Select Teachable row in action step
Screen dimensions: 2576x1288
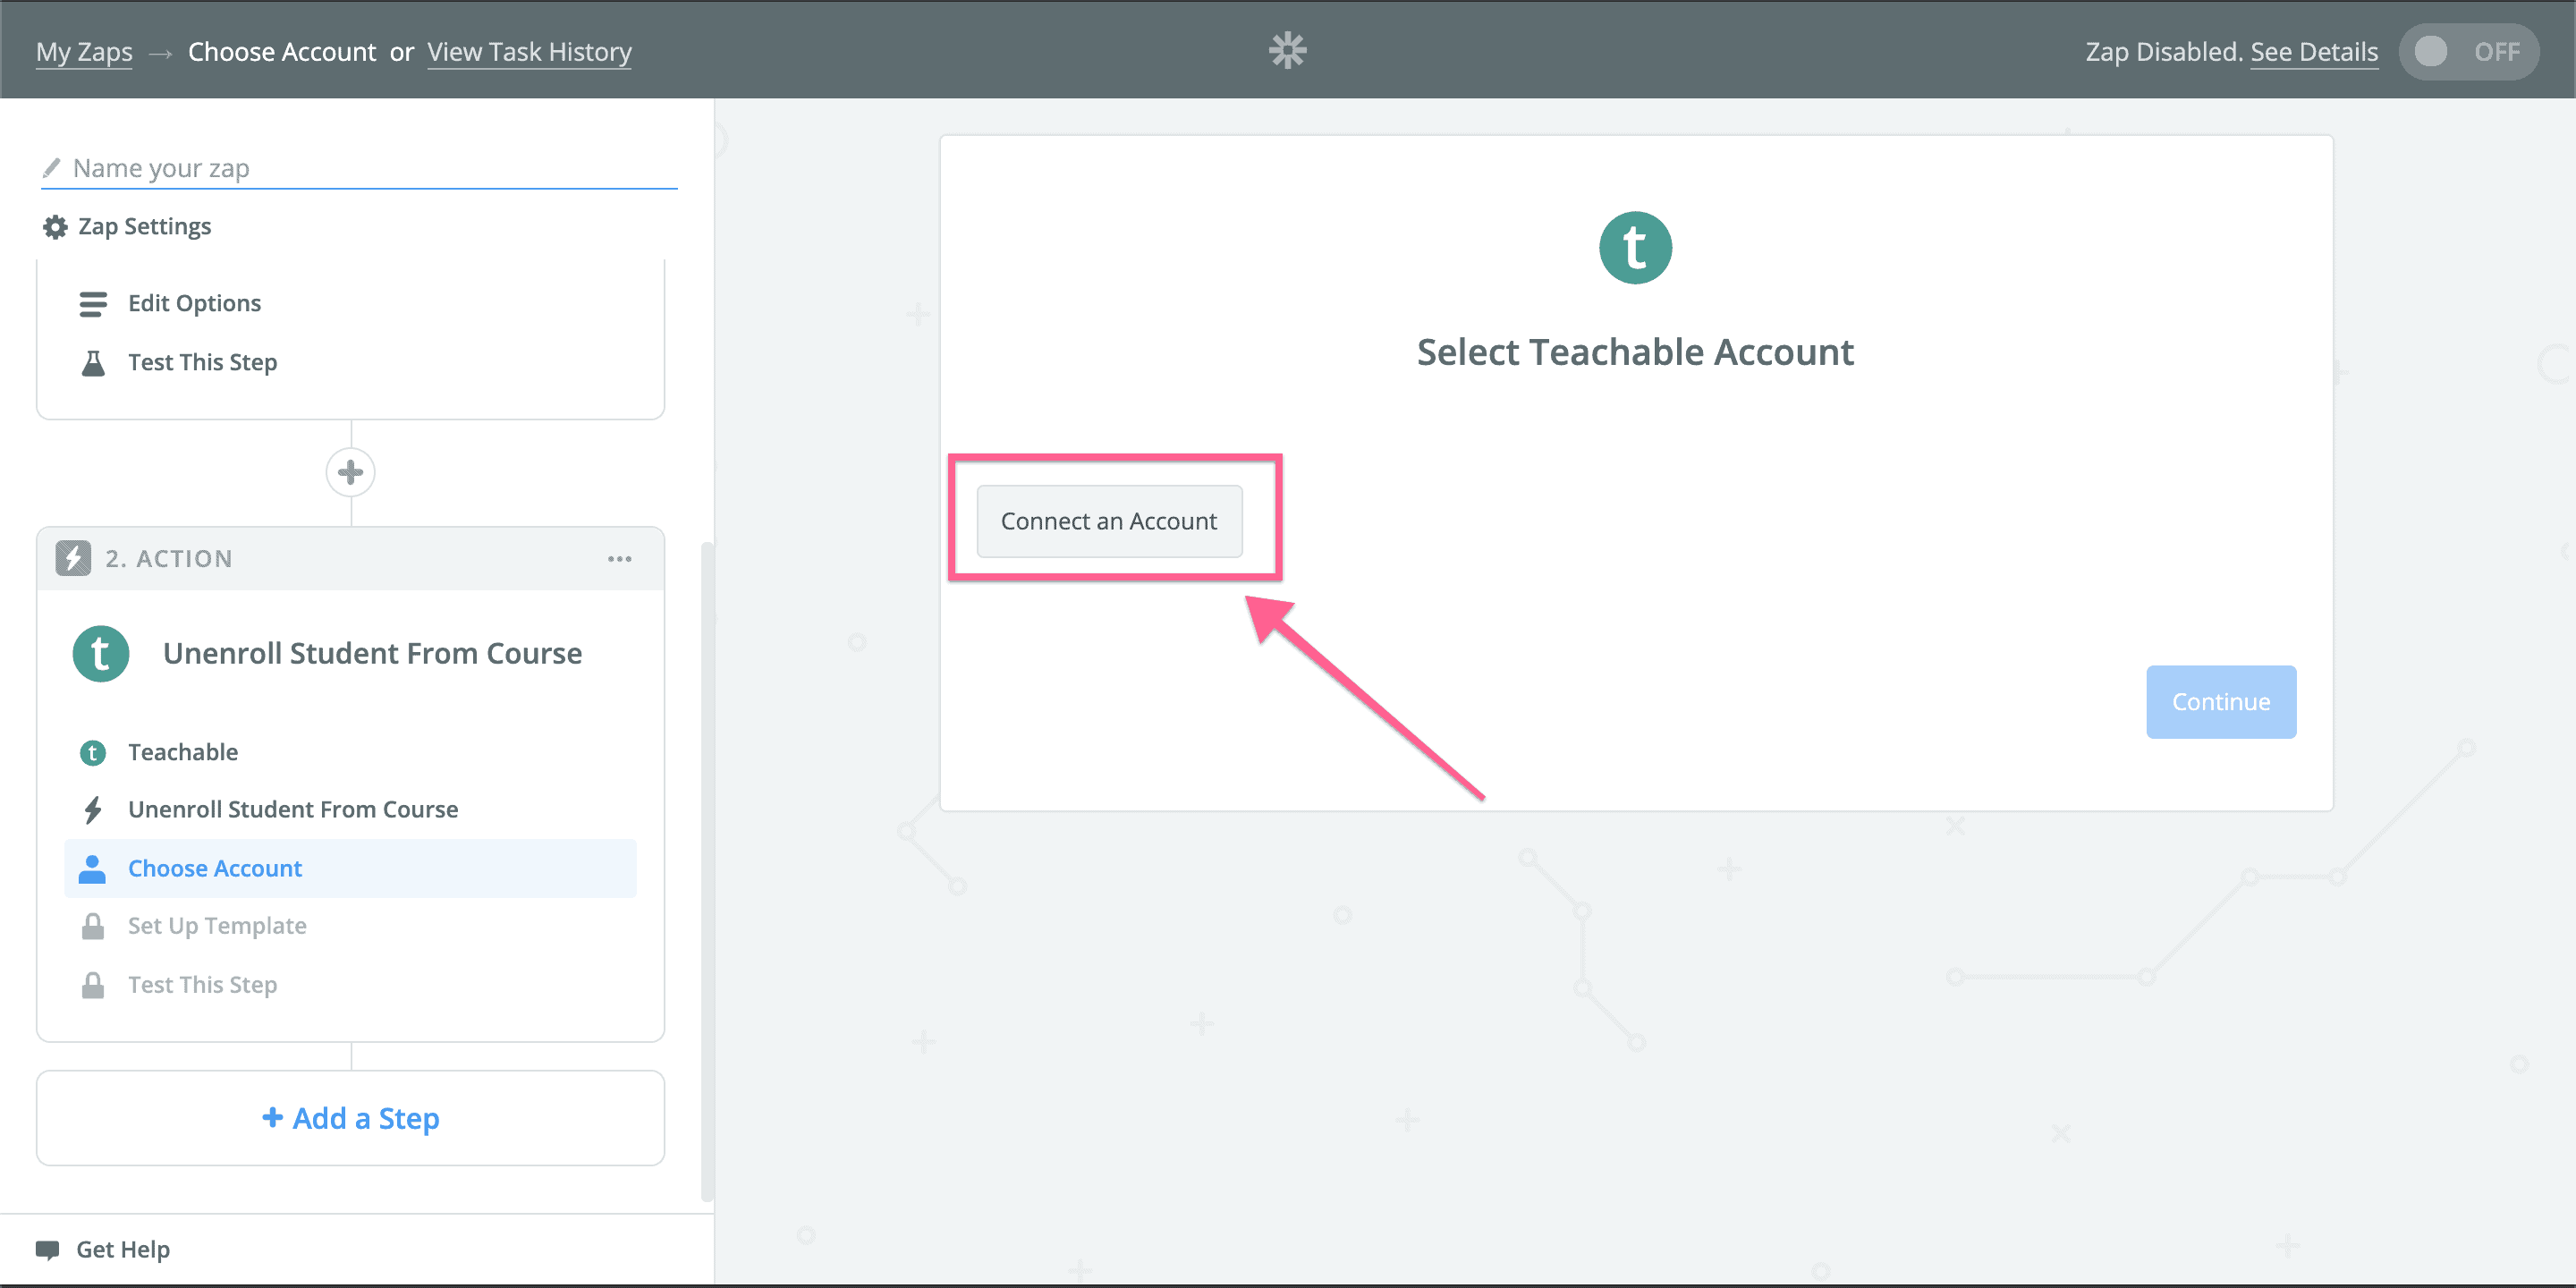pyautogui.click(x=350, y=753)
